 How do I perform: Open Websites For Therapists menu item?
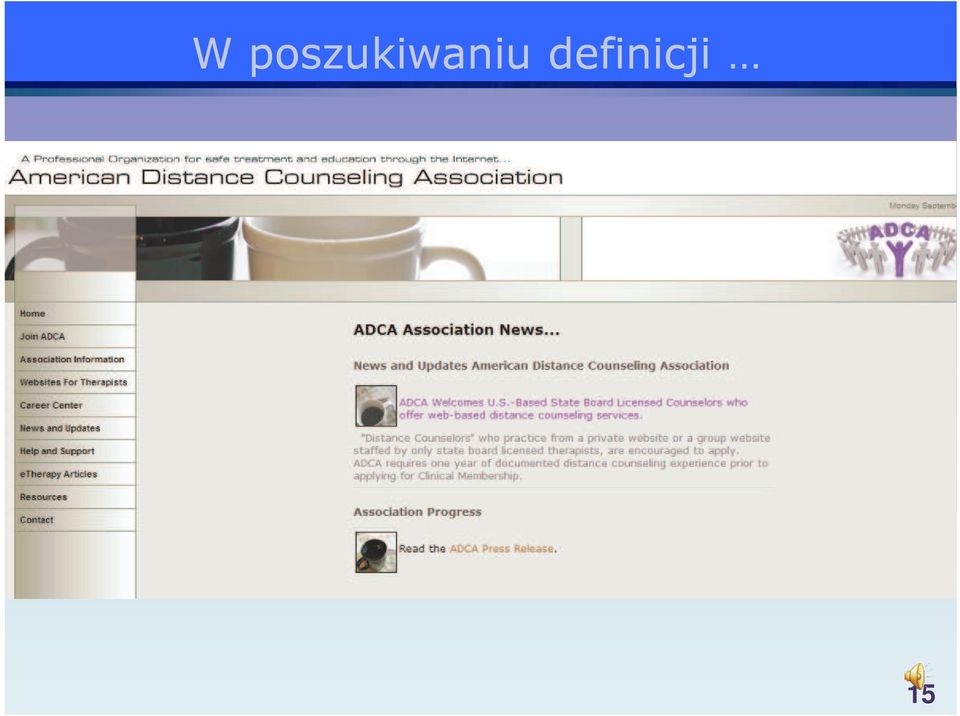[x=75, y=382]
